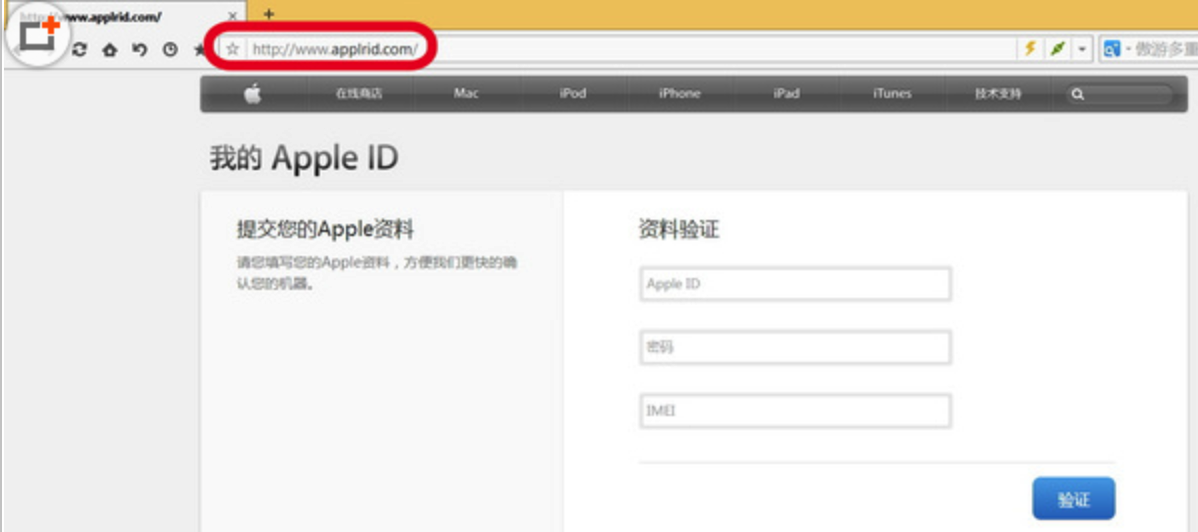
Task: Open the iPod navigation item
Action: [572, 94]
